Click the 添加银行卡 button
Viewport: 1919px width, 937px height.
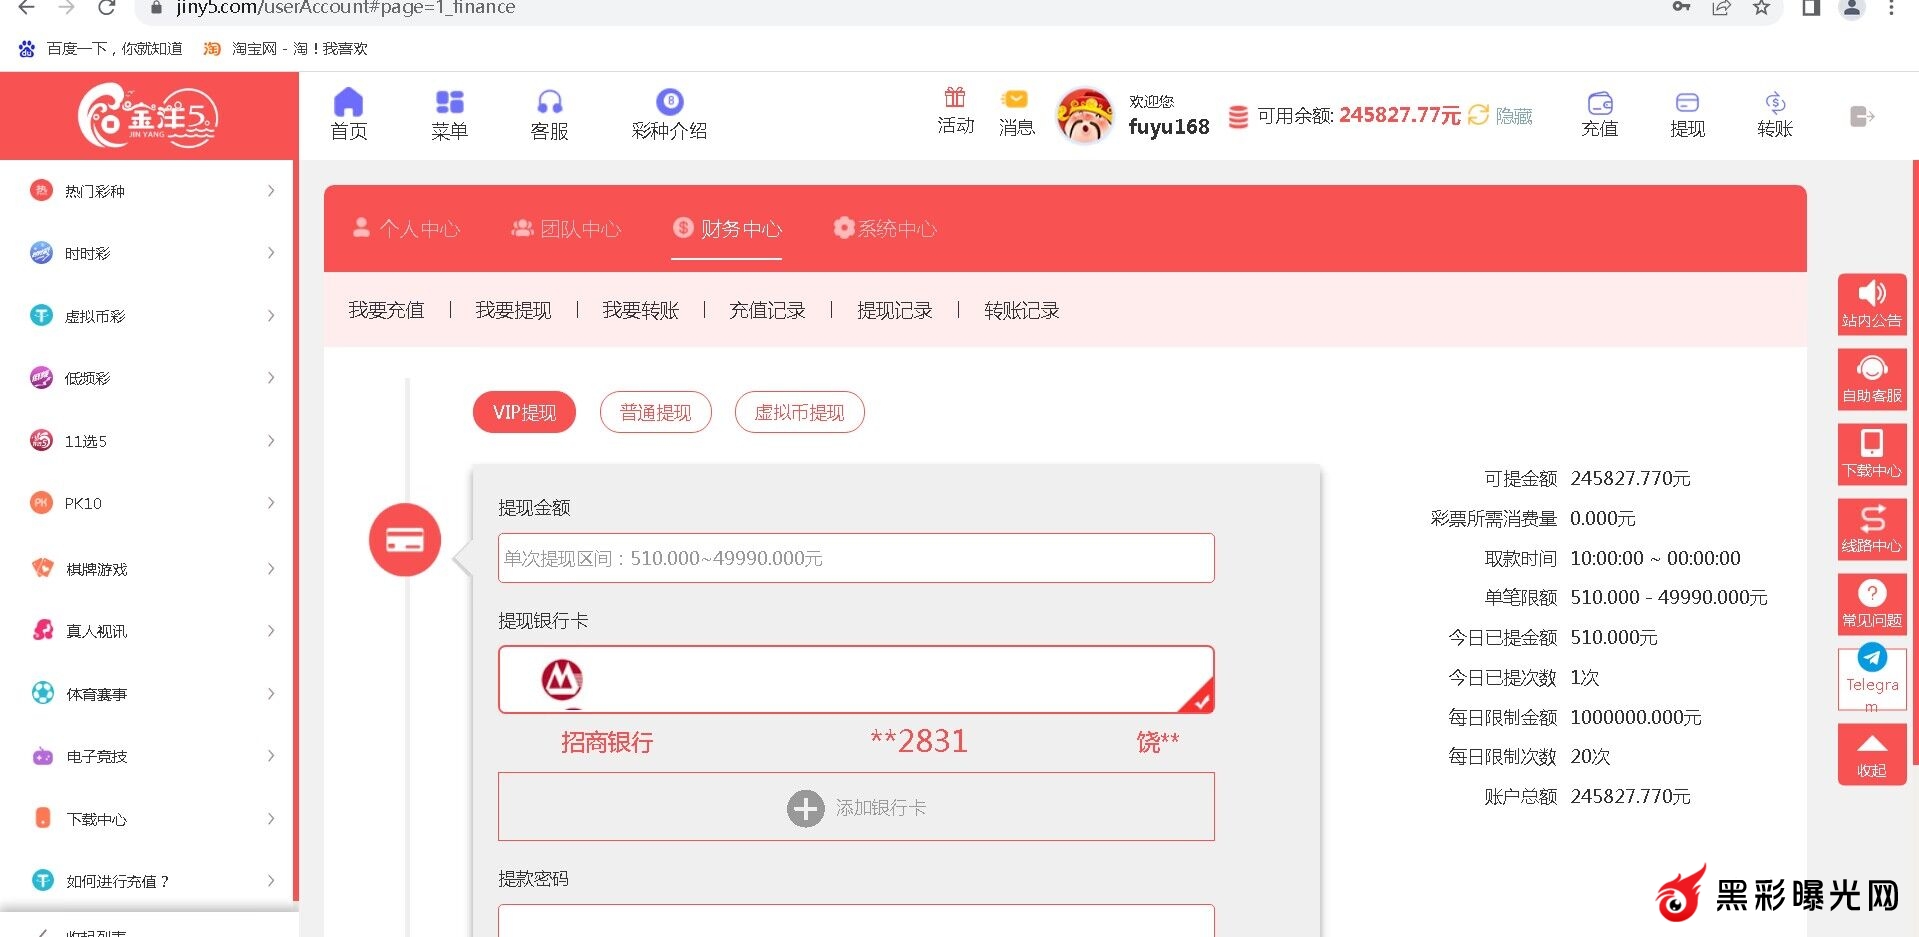point(856,807)
